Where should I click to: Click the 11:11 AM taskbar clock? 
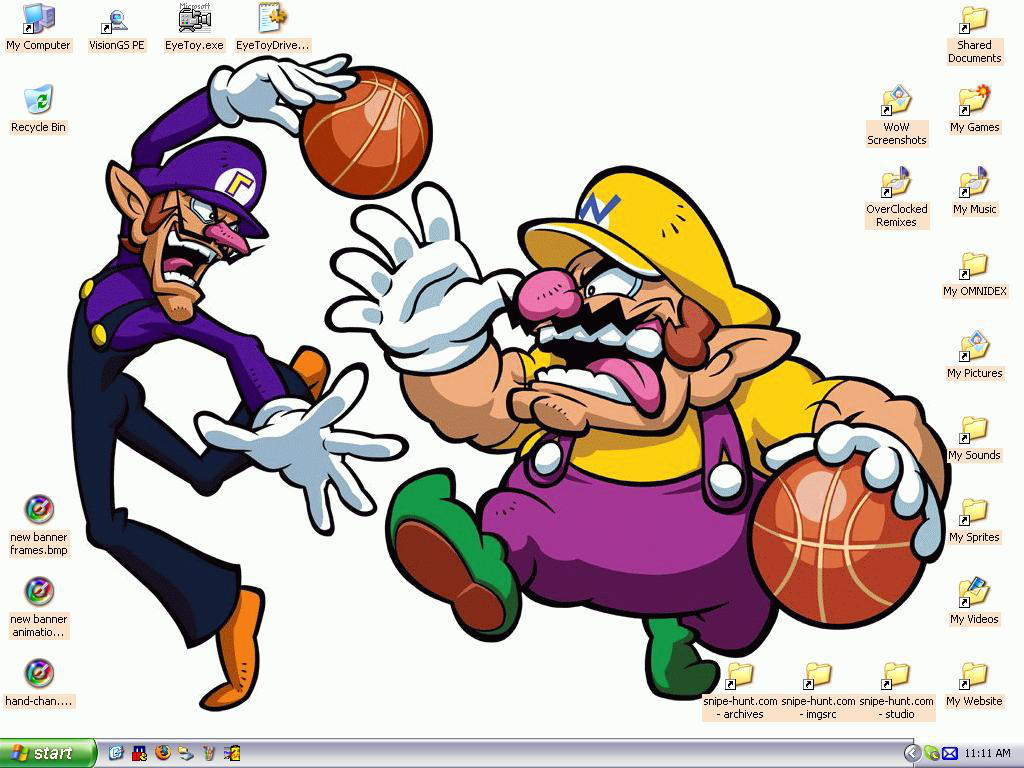point(987,753)
